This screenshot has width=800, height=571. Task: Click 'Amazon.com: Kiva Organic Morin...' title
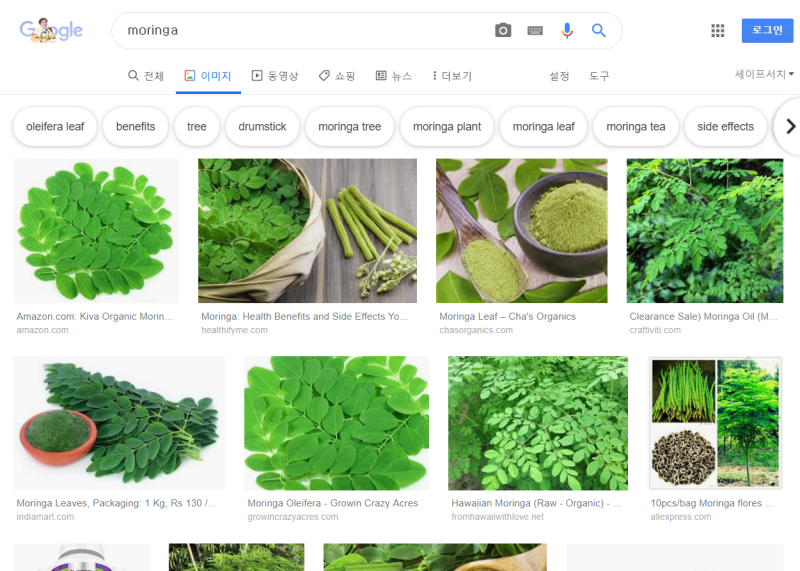94,316
